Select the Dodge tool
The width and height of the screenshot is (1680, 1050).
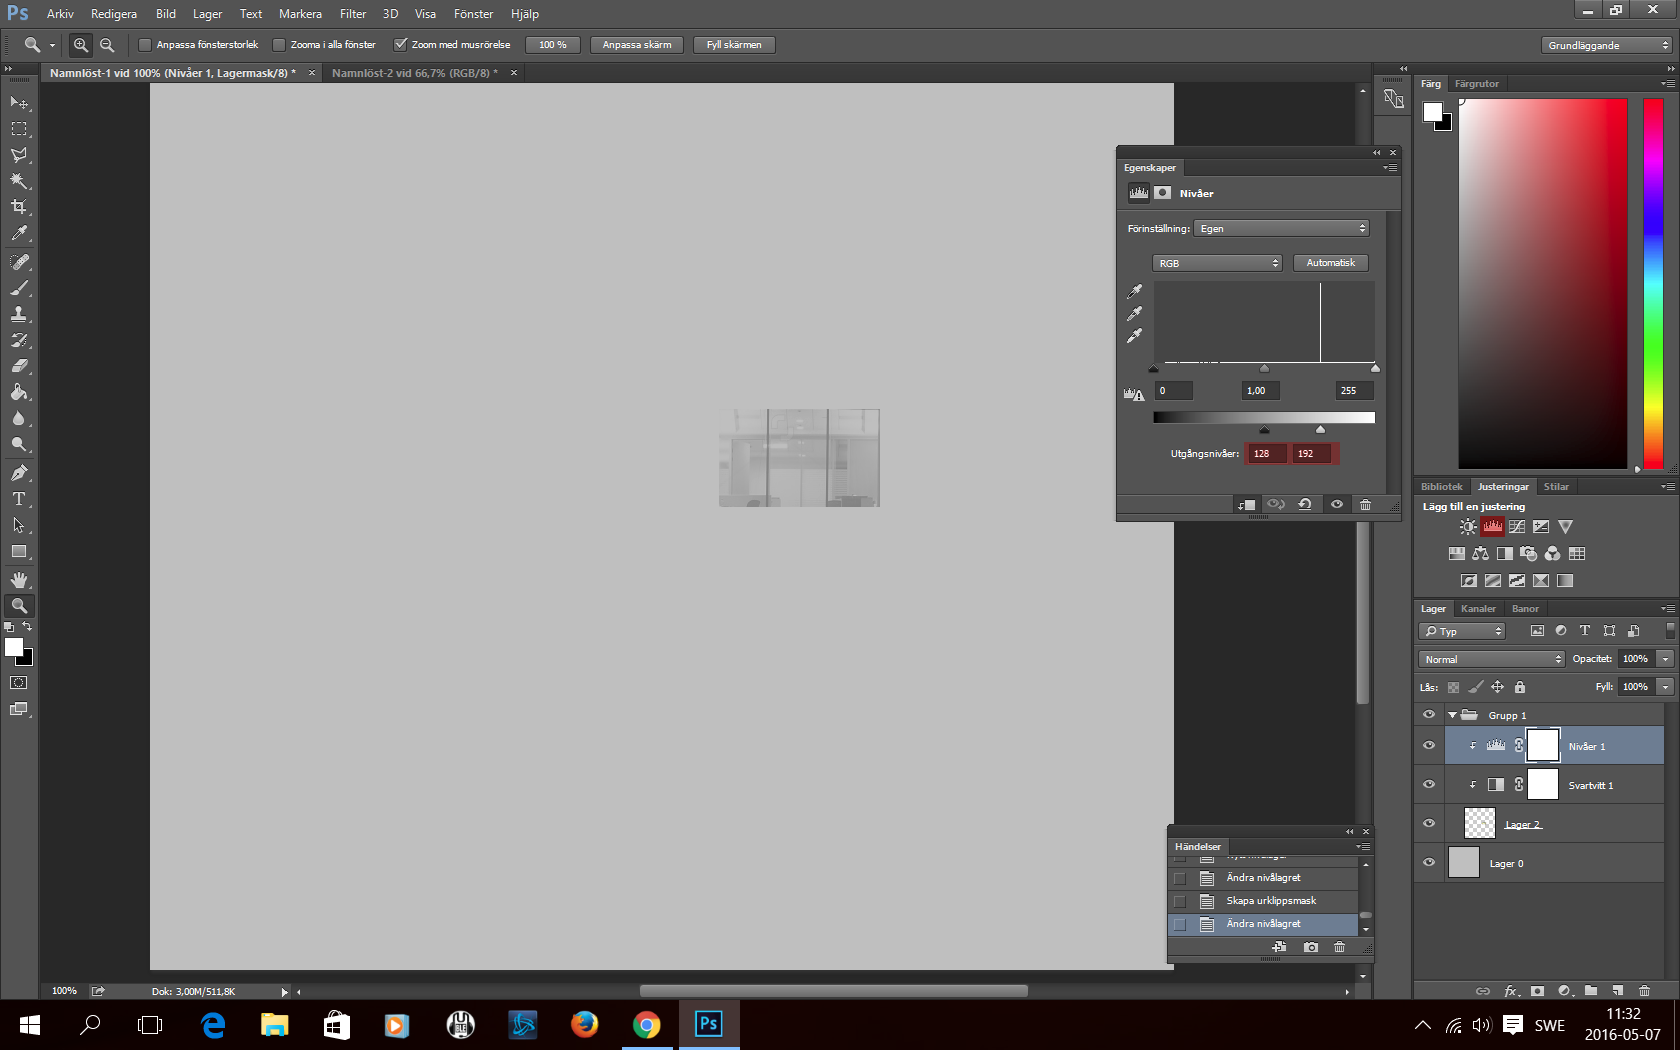pyautogui.click(x=19, y=444)
